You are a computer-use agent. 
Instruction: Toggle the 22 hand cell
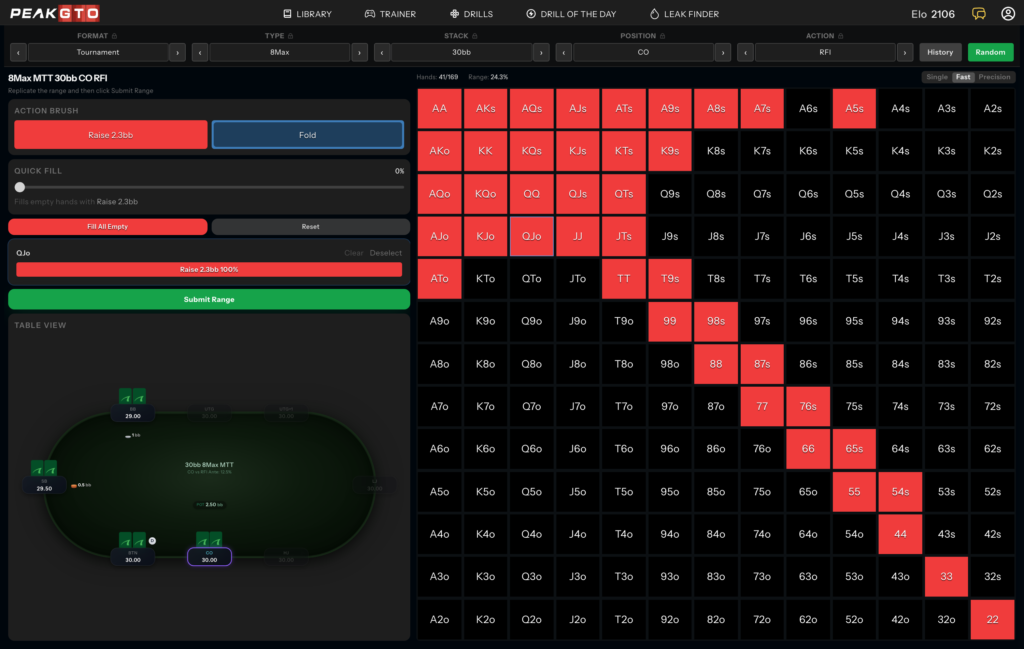click(x=992, y=619)
